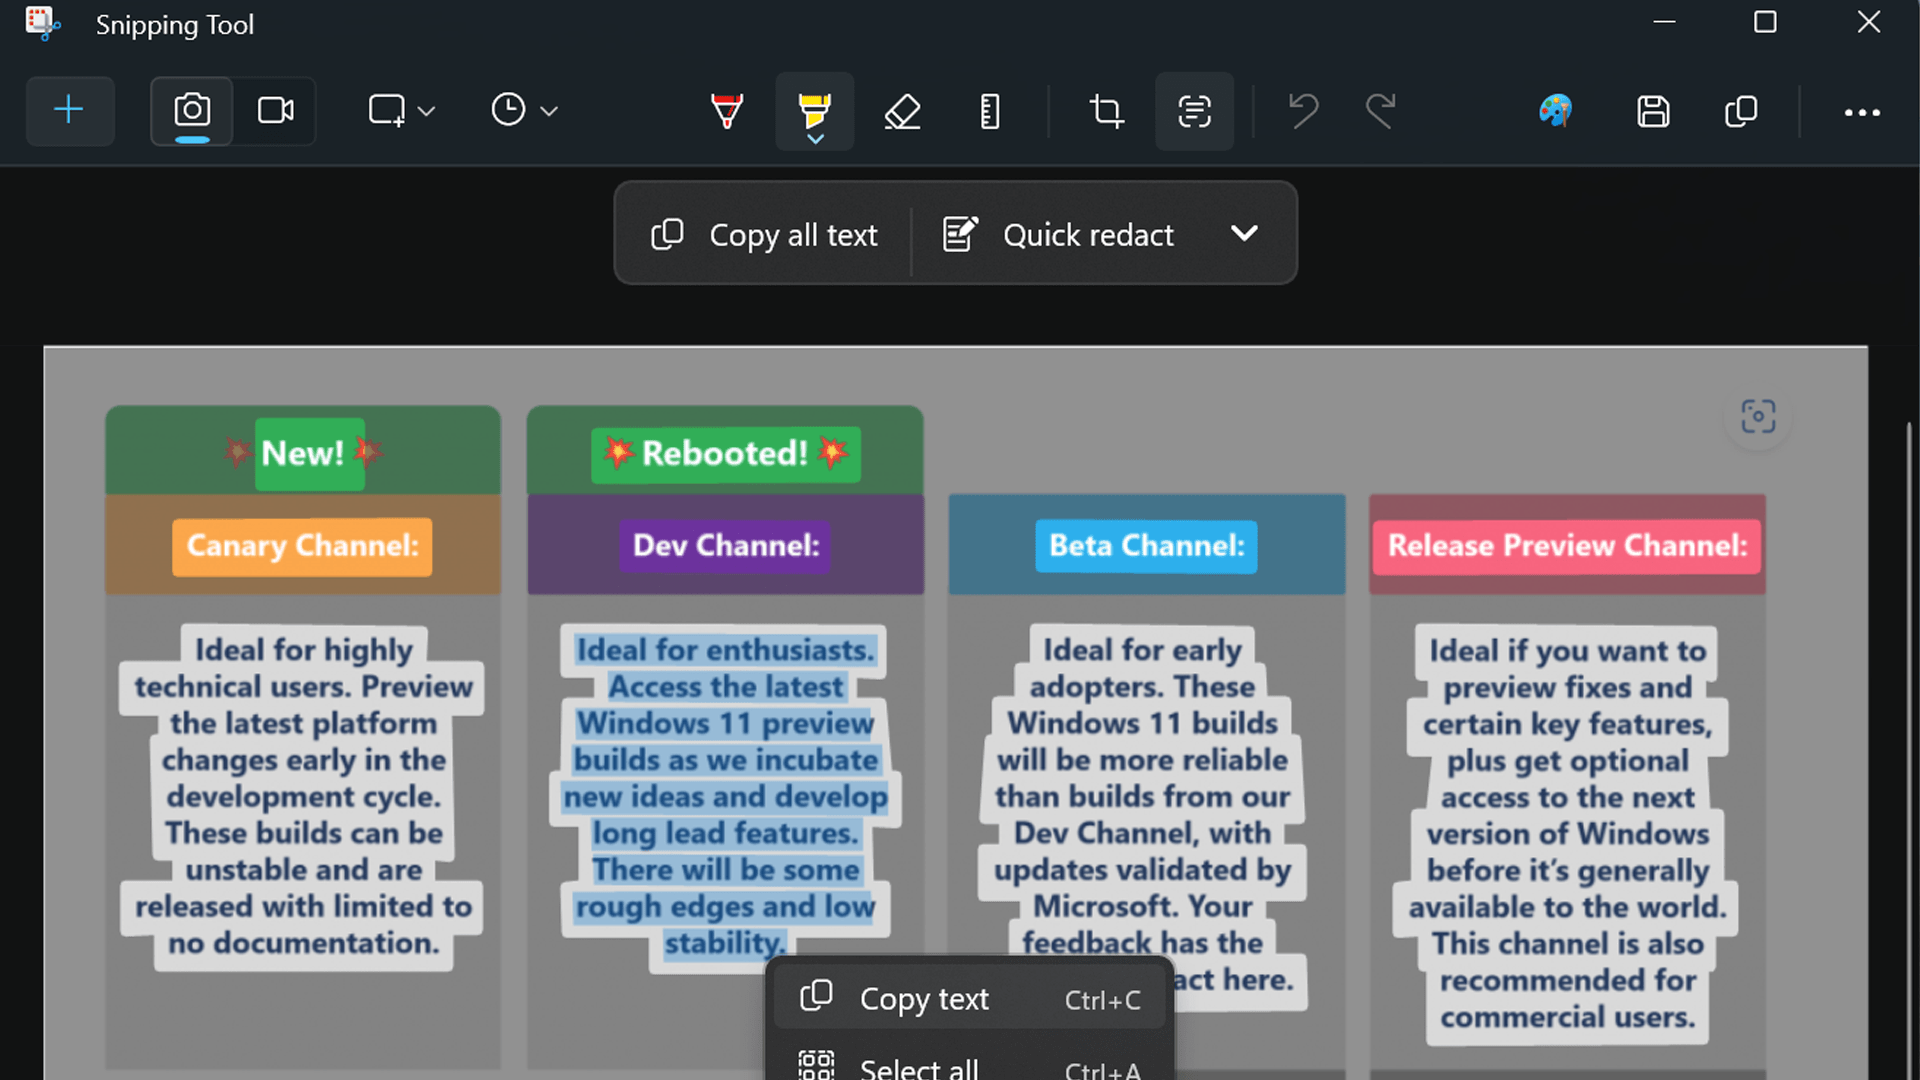Viewport: 1920px width, 1080px height.
Task: Start a new snip with the plus button
Action: (x=69, y=111)
